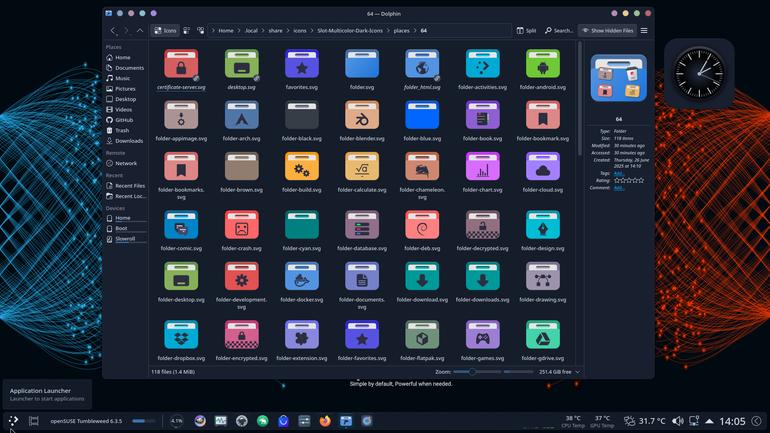This screenshot has height=433, width=770.
Task: Select folder-games.svg file icon
Action: tap(482, 335)
